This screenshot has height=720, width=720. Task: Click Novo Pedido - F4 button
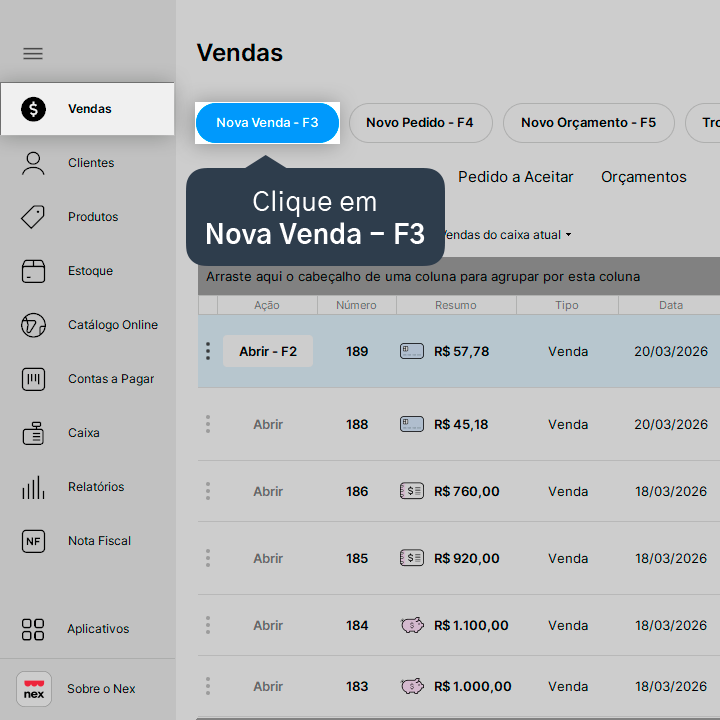pos(421,123)
